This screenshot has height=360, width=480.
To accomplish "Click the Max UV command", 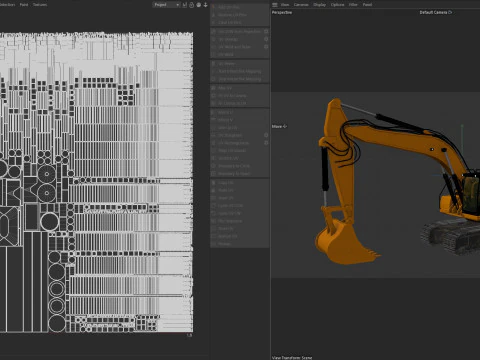I will pyautogui.click(x=225, y=88).
